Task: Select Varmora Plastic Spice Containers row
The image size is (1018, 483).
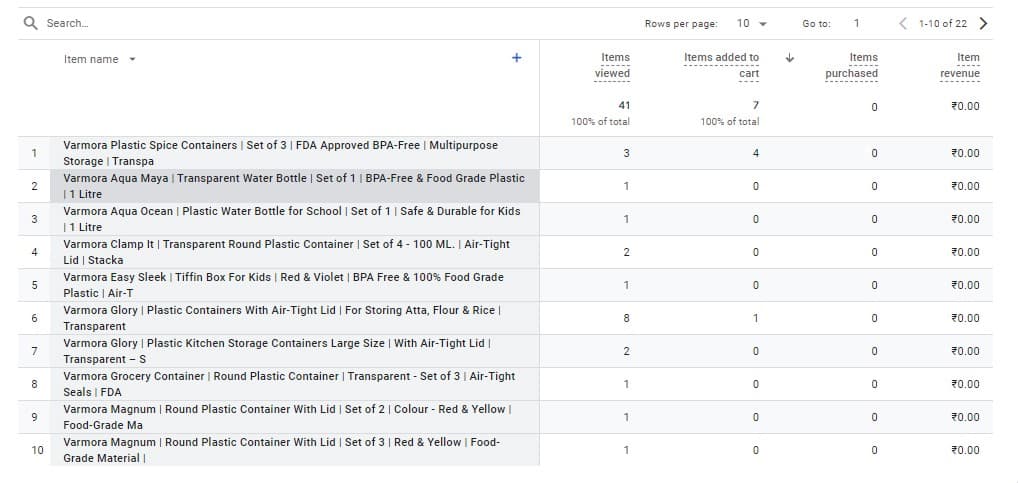Action: pyautogui.click(x=280, y=153)
